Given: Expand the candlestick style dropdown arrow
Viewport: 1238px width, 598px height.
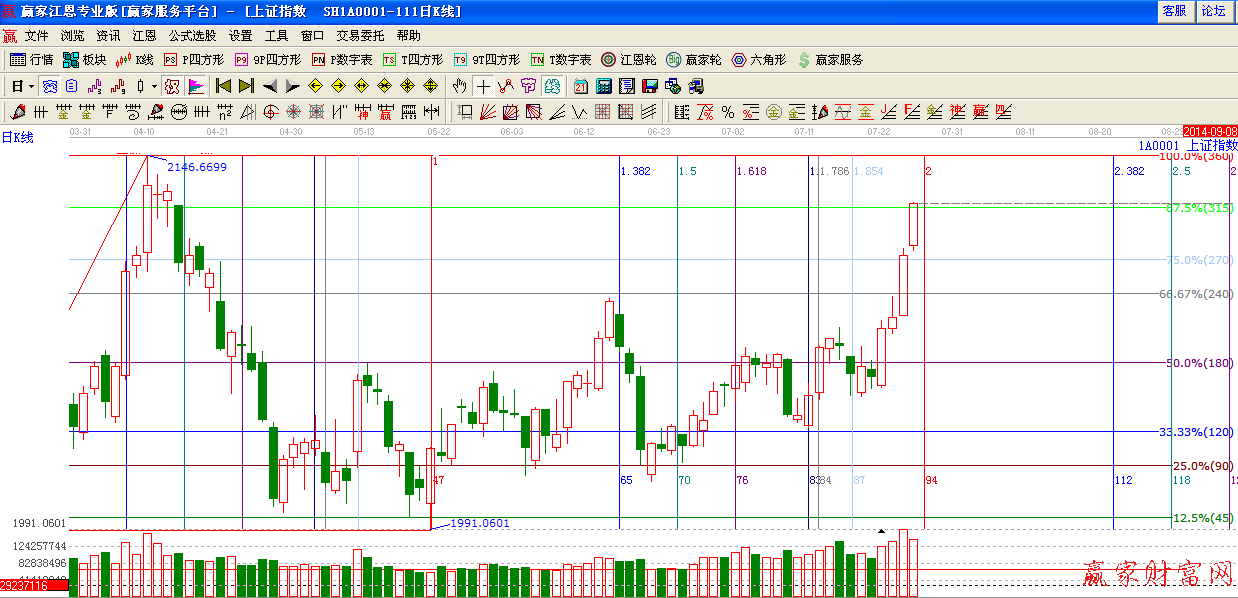Looking at the screenshot, I should (154, 86).
